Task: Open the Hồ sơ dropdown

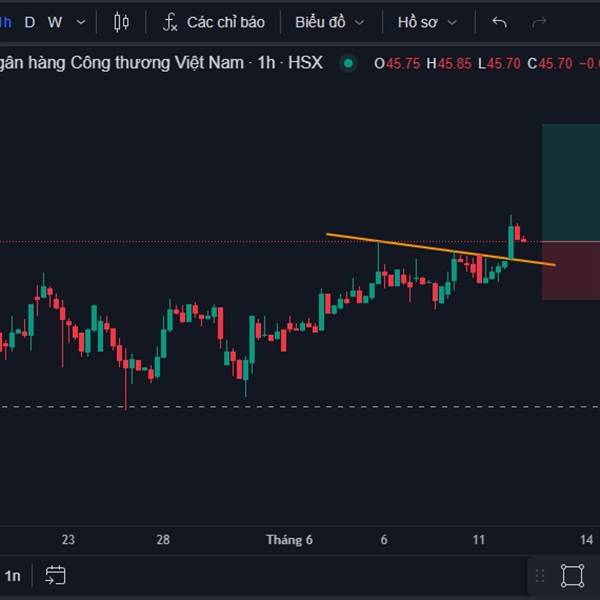Action: click(427, 23)
